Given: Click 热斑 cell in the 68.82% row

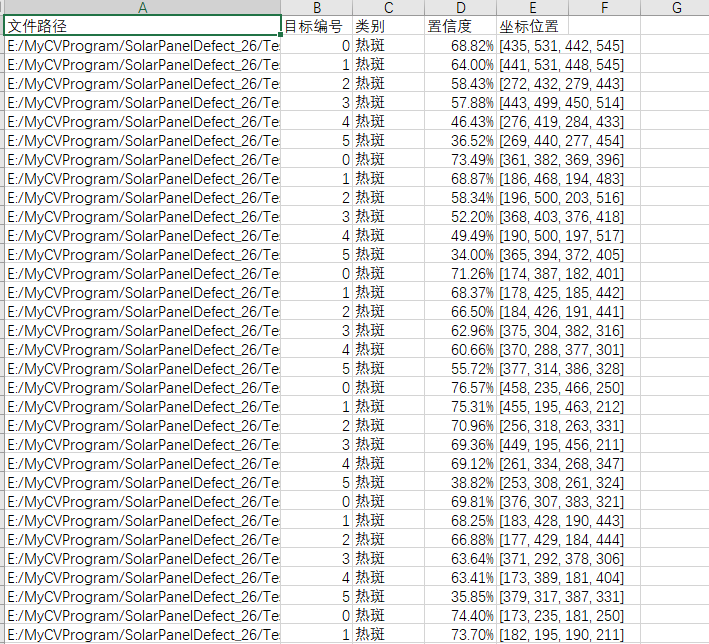Looking at the screenshot, I should click(388, 45).
